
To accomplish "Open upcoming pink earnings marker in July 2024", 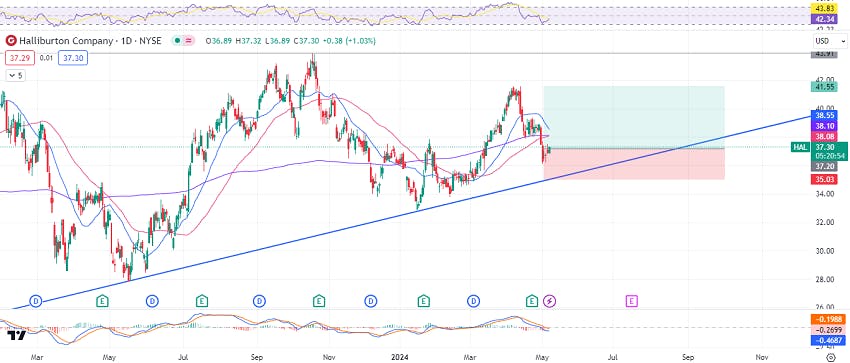I will coord(632,301).
